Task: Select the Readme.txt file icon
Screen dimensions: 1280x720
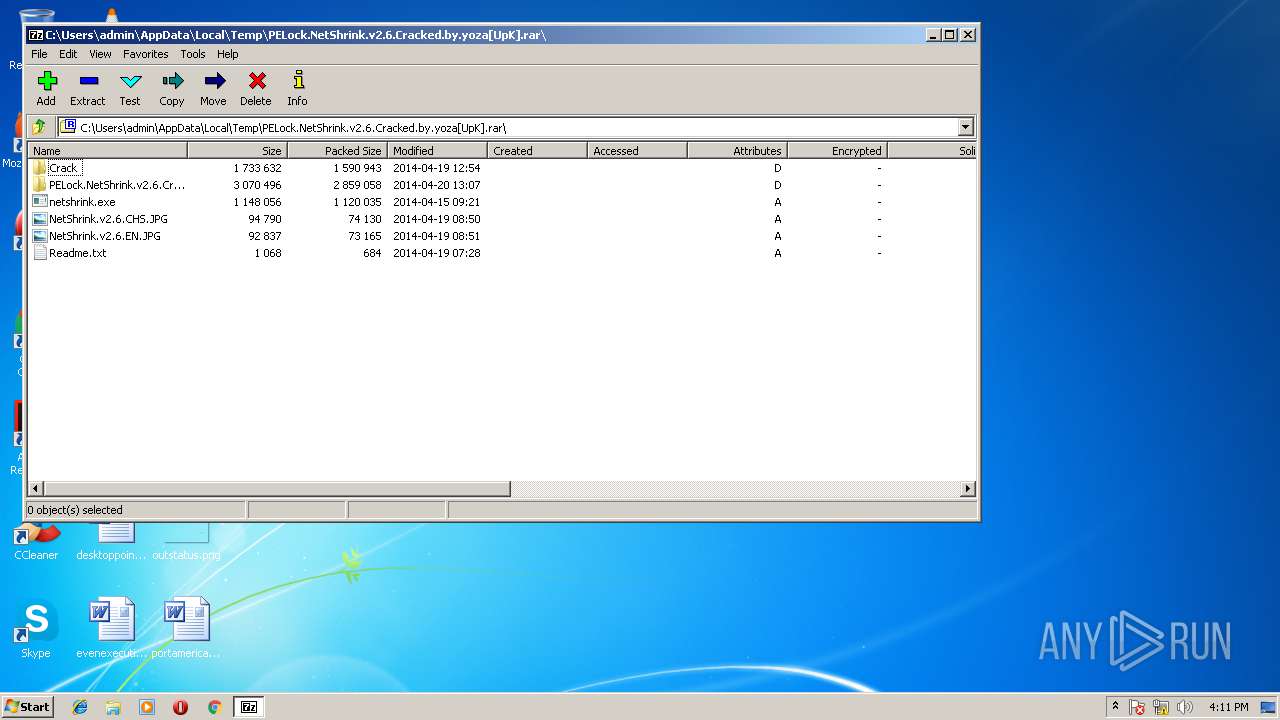Action: click(40, 253)
